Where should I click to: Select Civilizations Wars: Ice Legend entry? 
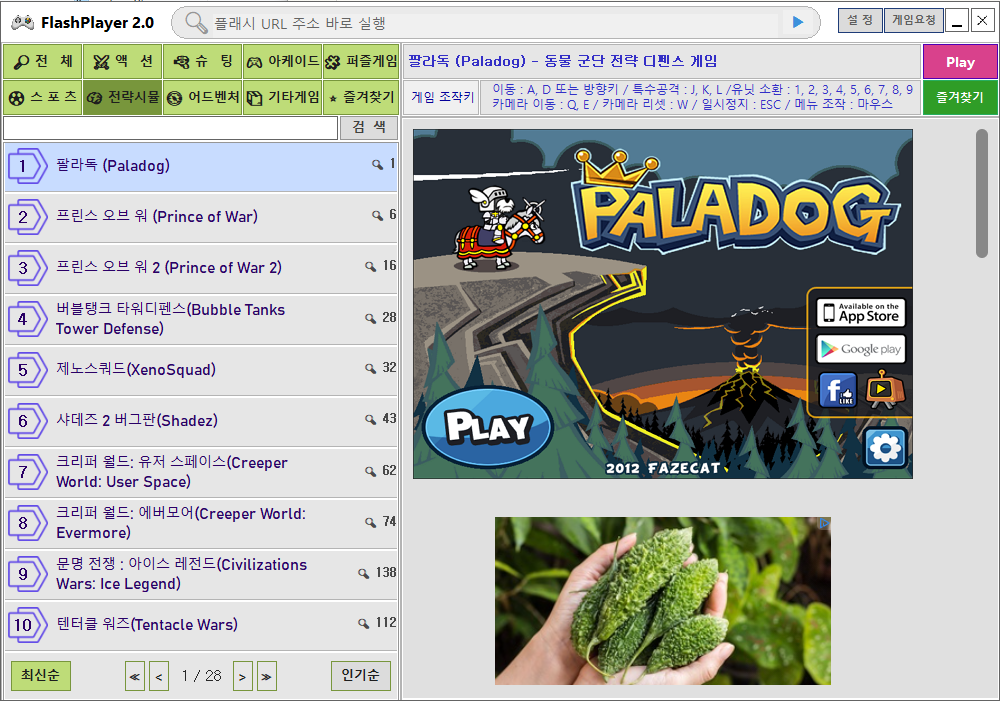[201, 574]
